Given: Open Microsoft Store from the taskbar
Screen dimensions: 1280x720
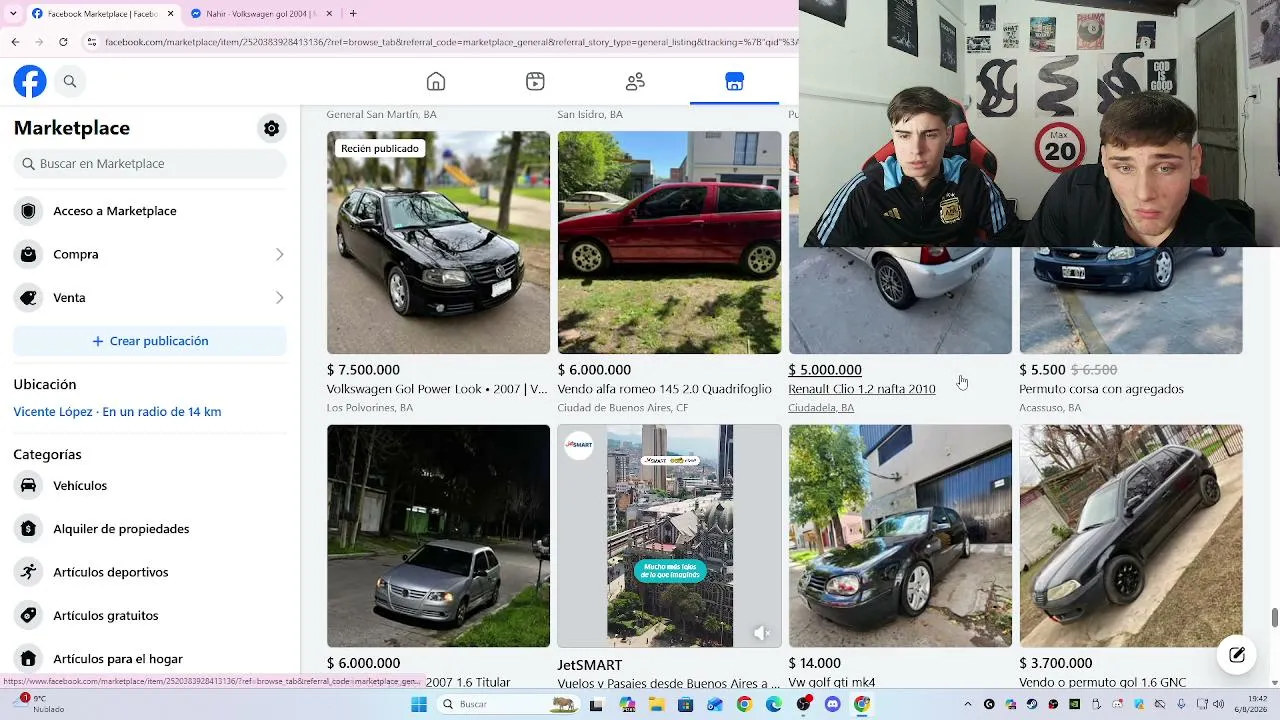Looking at the screenshot, I should click(x=686, y=705).
